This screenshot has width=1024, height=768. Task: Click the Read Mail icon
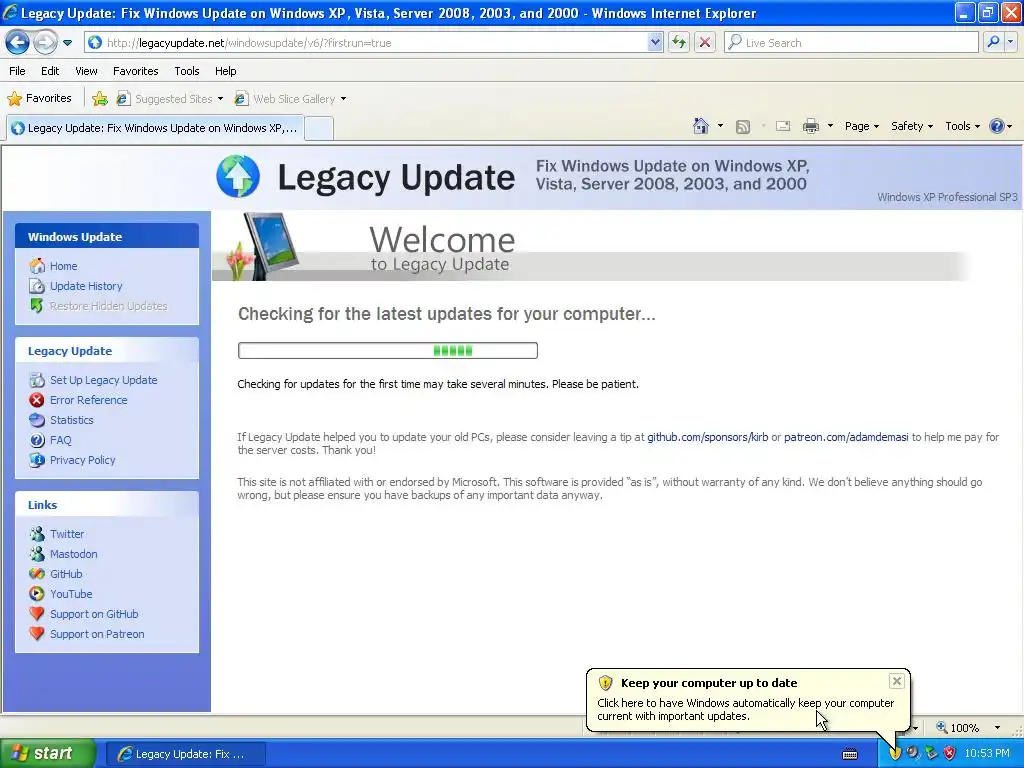tap(783, 126)
